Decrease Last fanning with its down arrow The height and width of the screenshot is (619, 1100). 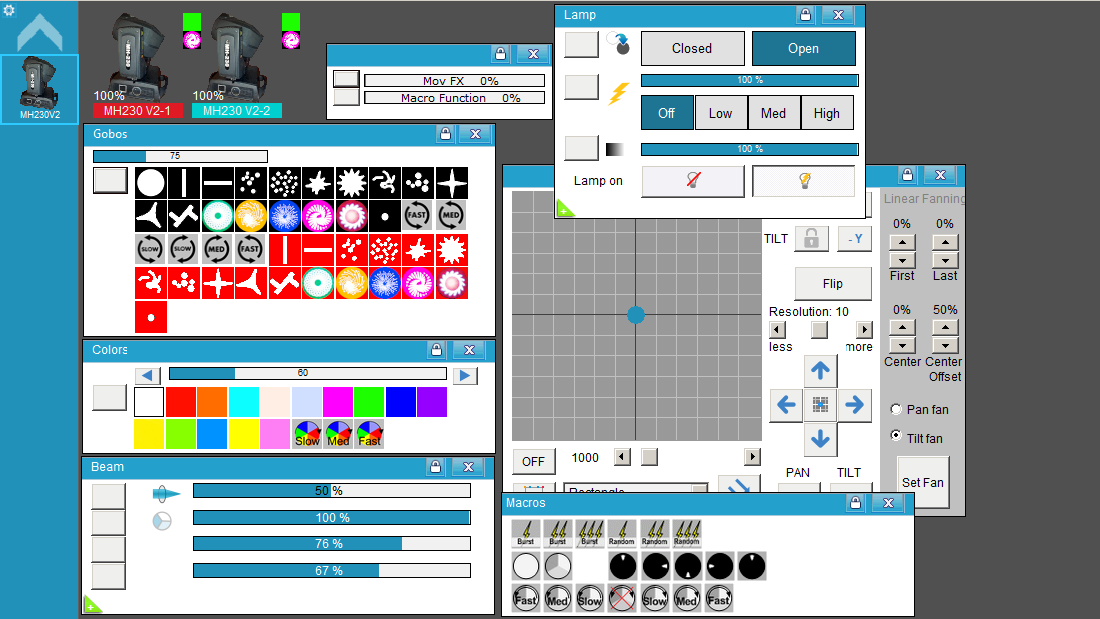click(x=945, y=260)
